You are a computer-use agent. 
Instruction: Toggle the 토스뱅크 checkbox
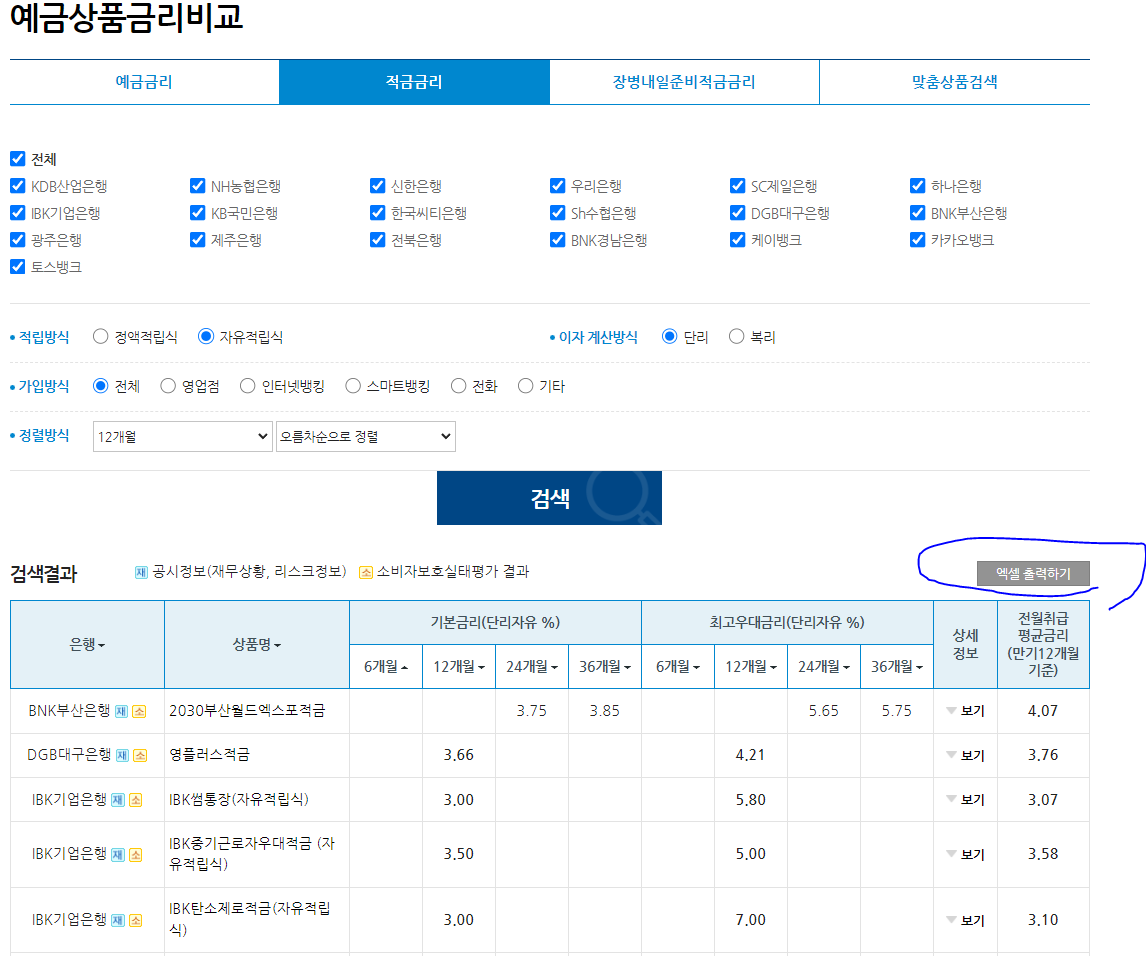[18, 267]
